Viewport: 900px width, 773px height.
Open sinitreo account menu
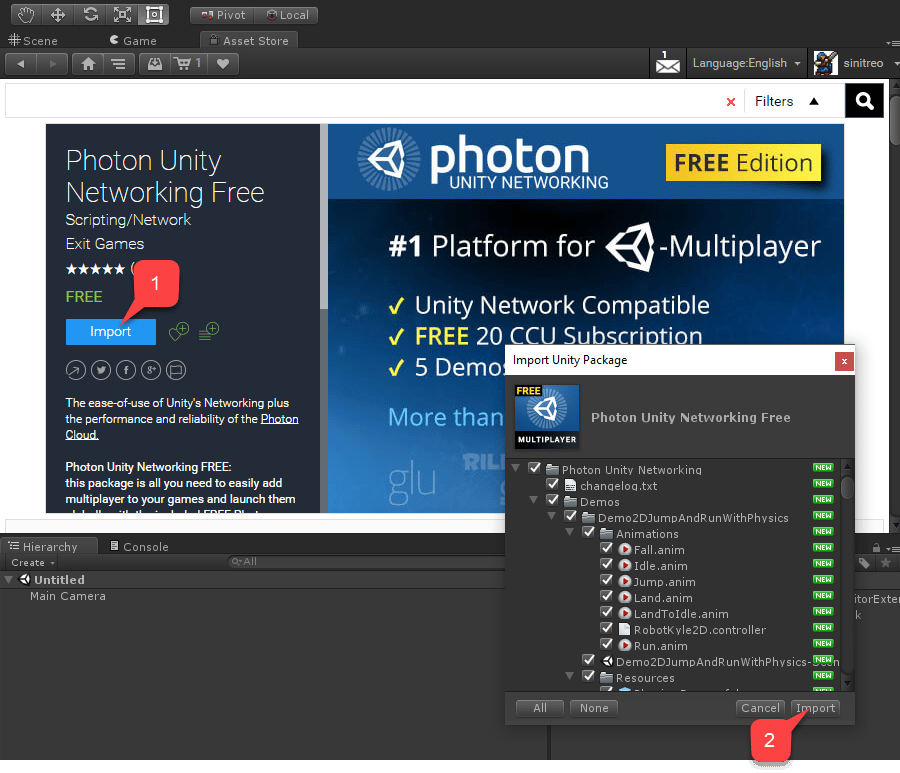click(x=854, y=63)
